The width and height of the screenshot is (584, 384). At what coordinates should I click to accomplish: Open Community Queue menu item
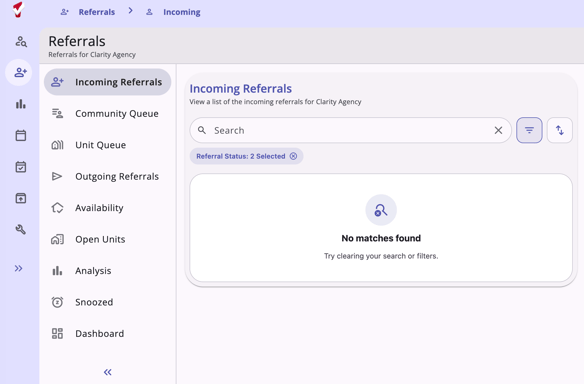(x=107, y=113)
